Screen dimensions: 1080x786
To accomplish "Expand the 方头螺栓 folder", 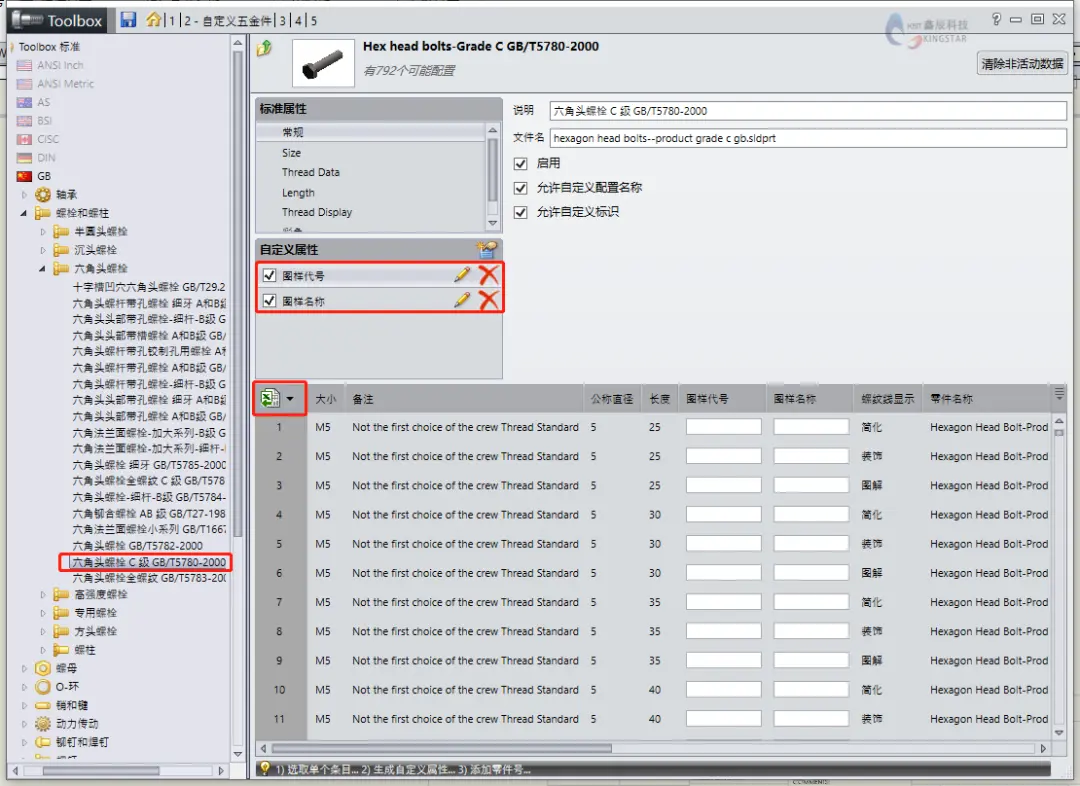I will (x=43, y=632).
